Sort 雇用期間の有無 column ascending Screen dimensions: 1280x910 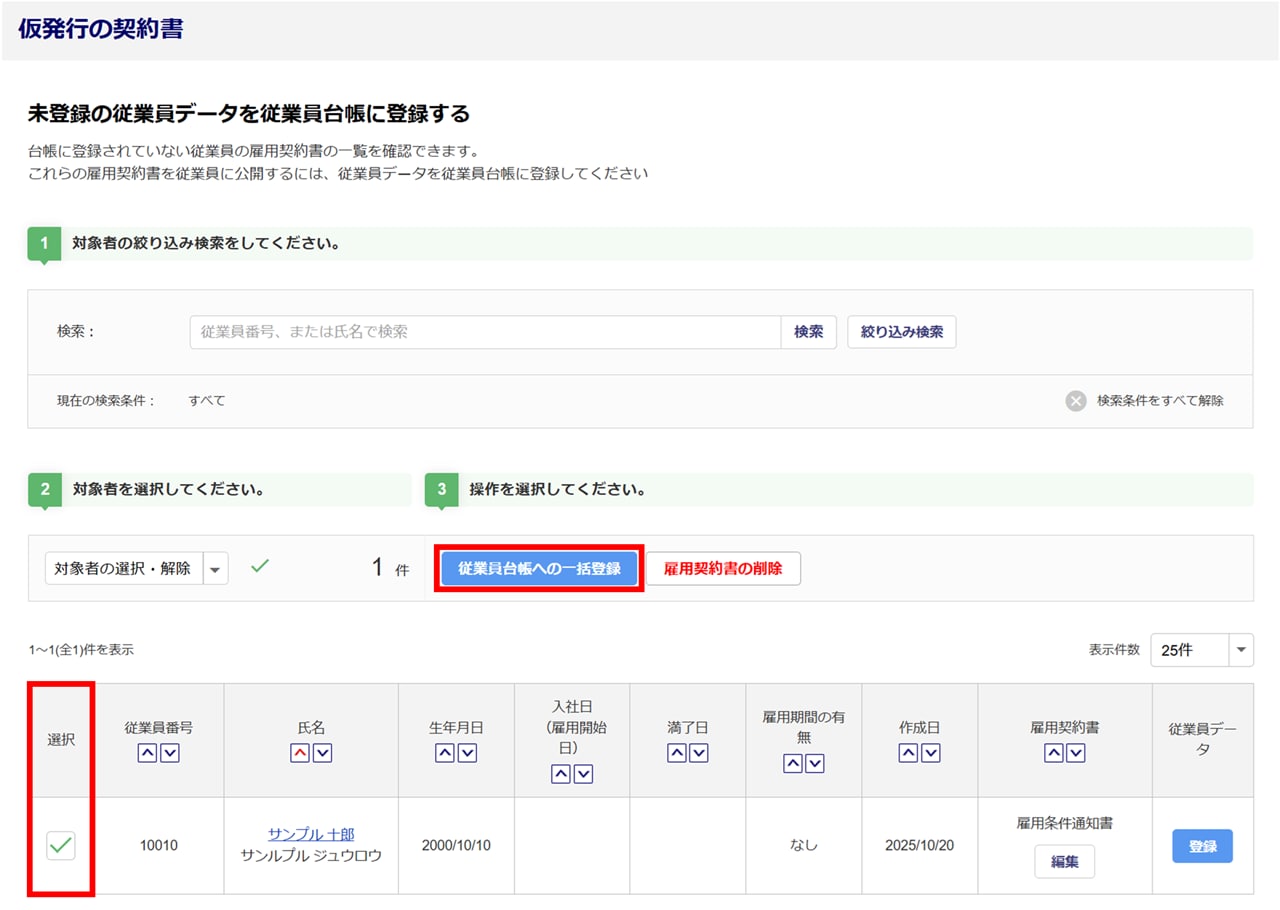point(793,764)
